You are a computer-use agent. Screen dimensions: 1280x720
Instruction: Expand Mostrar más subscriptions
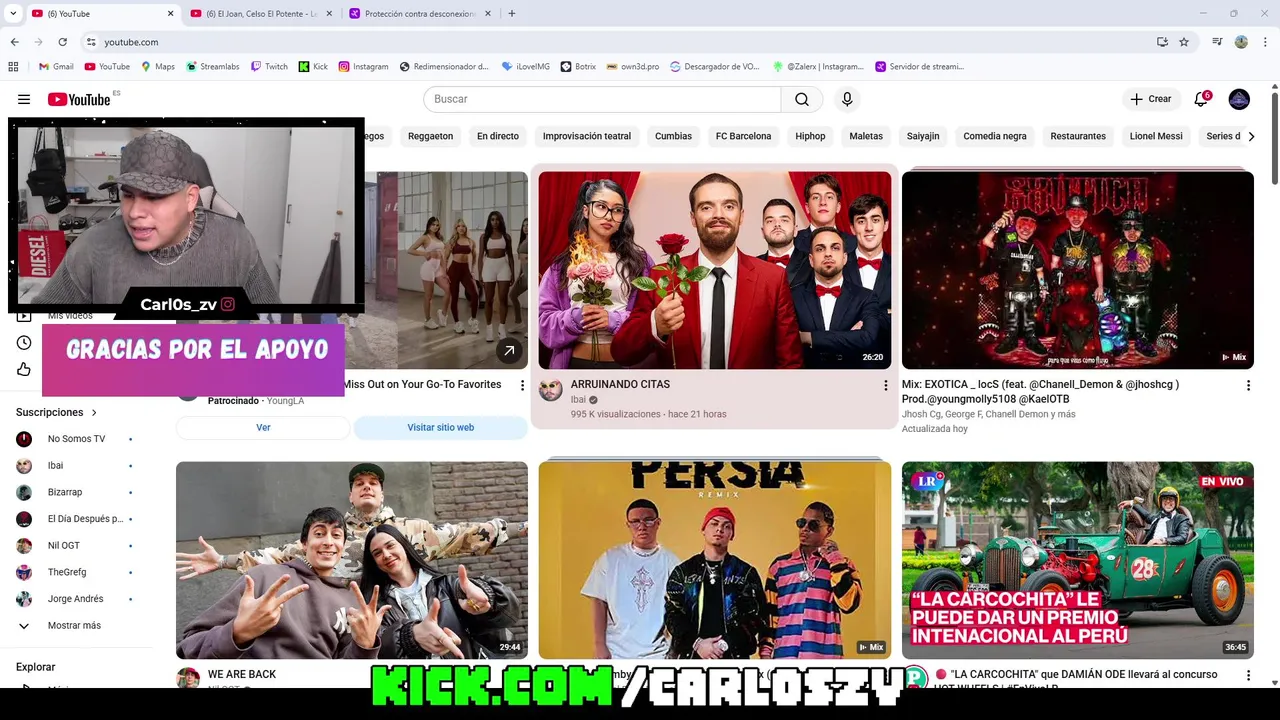coord(74,625)
